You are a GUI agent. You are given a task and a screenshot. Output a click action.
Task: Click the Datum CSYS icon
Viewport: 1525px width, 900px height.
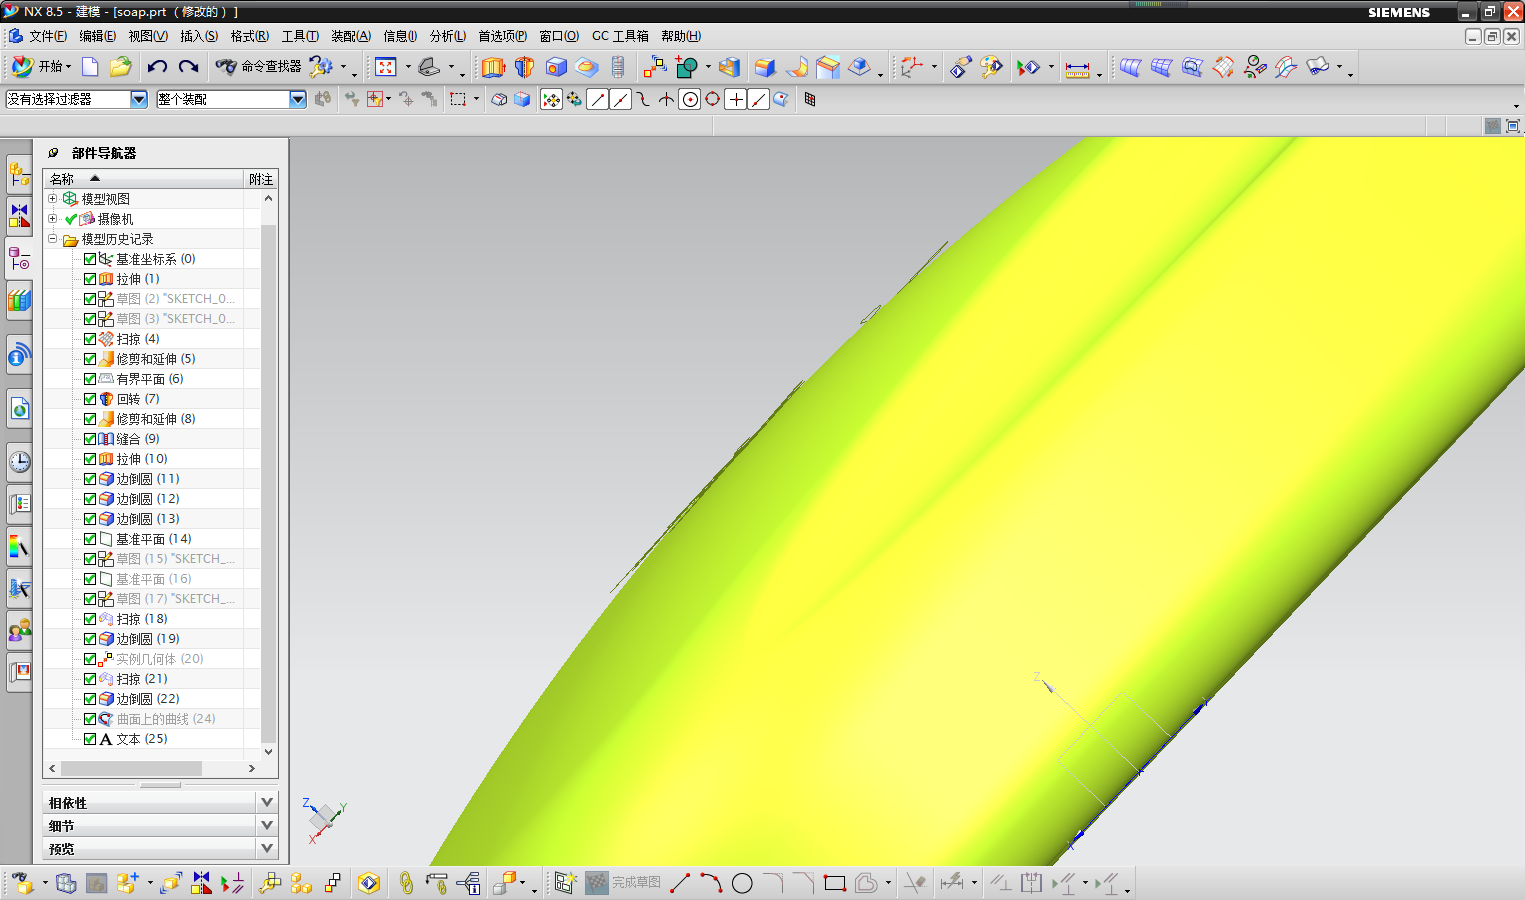pos(911,67)
